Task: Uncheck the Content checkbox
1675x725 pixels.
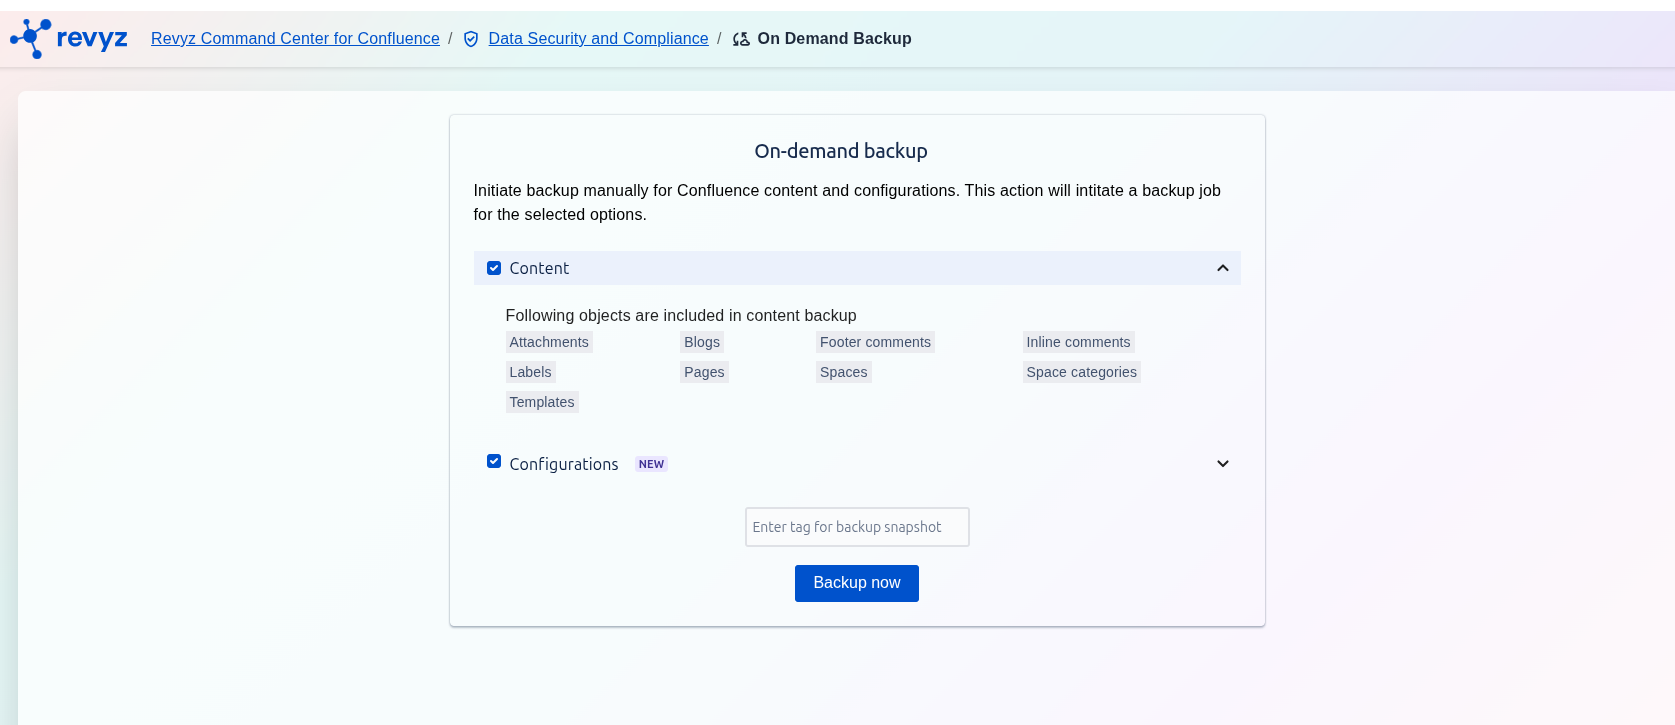Action: click(494, 268)
